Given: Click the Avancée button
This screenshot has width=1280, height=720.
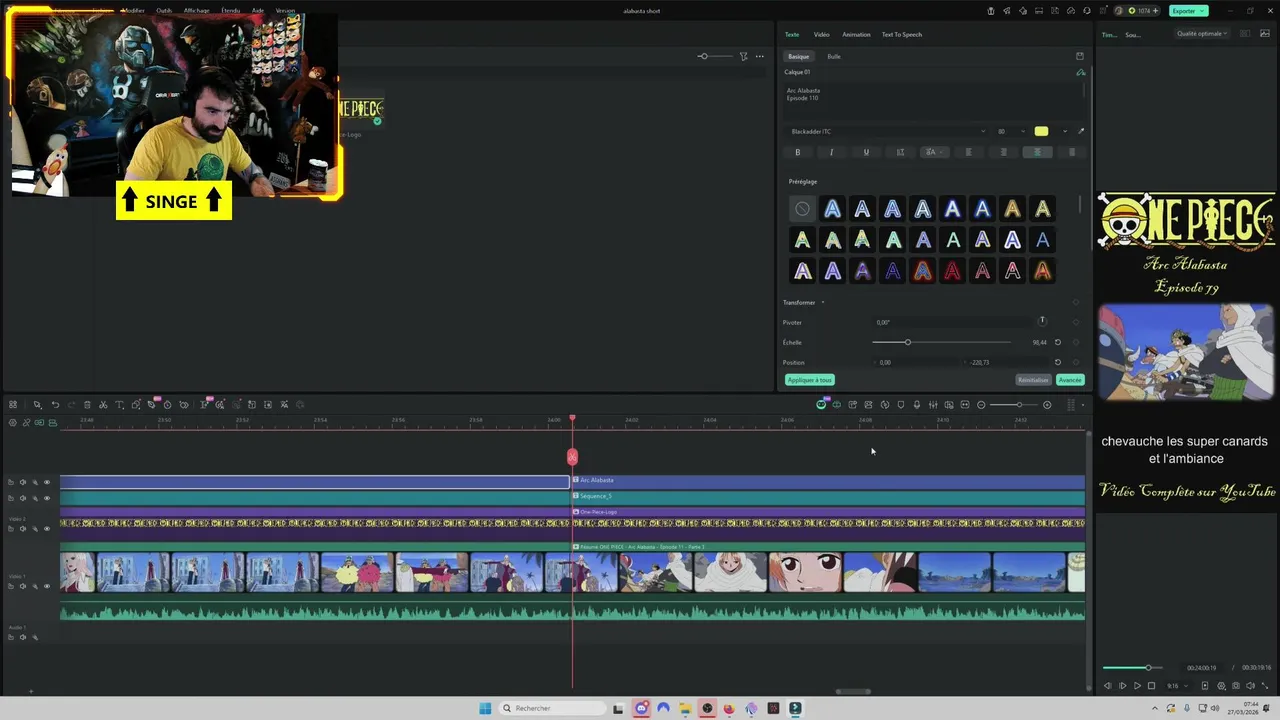Looking at the screenshot, I should pyautogui.click(x=1070, y=380).
